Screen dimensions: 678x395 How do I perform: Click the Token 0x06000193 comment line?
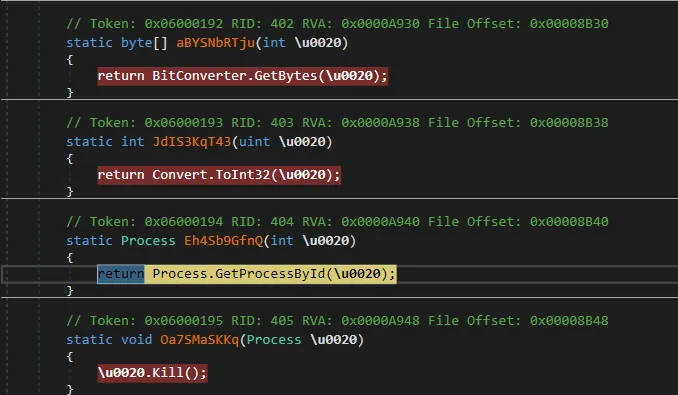(337, 123)
